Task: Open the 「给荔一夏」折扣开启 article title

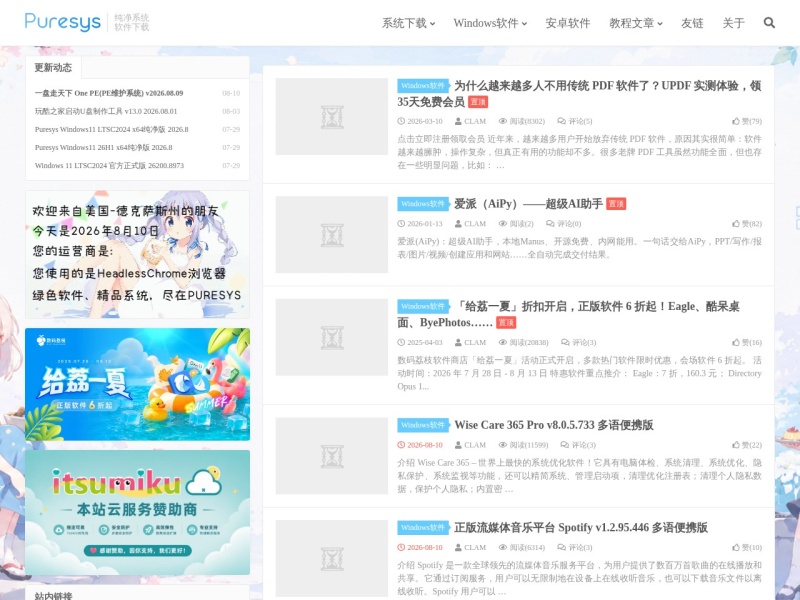Action: coord(568,314)
